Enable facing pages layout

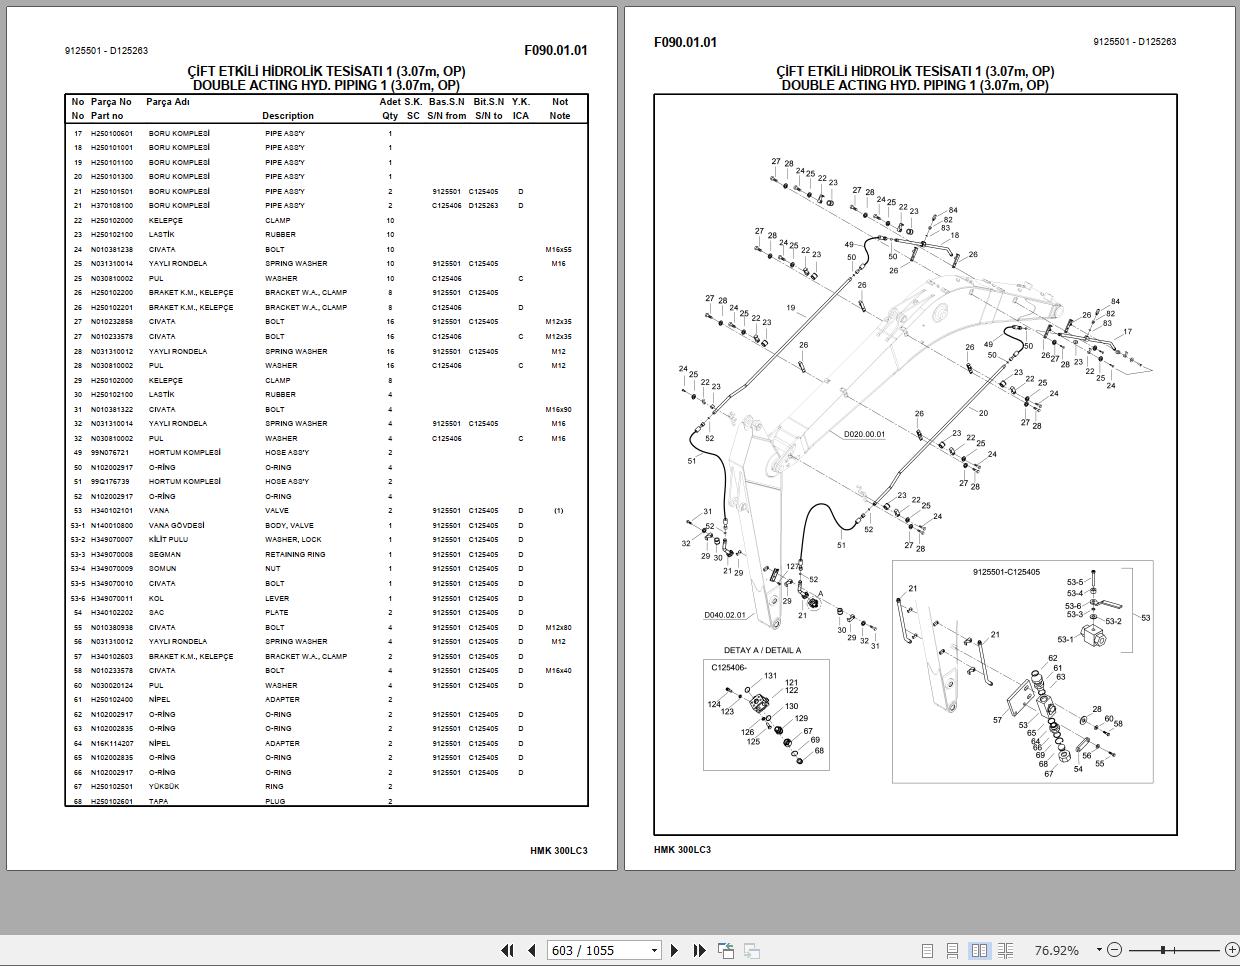tap(979, 950)
